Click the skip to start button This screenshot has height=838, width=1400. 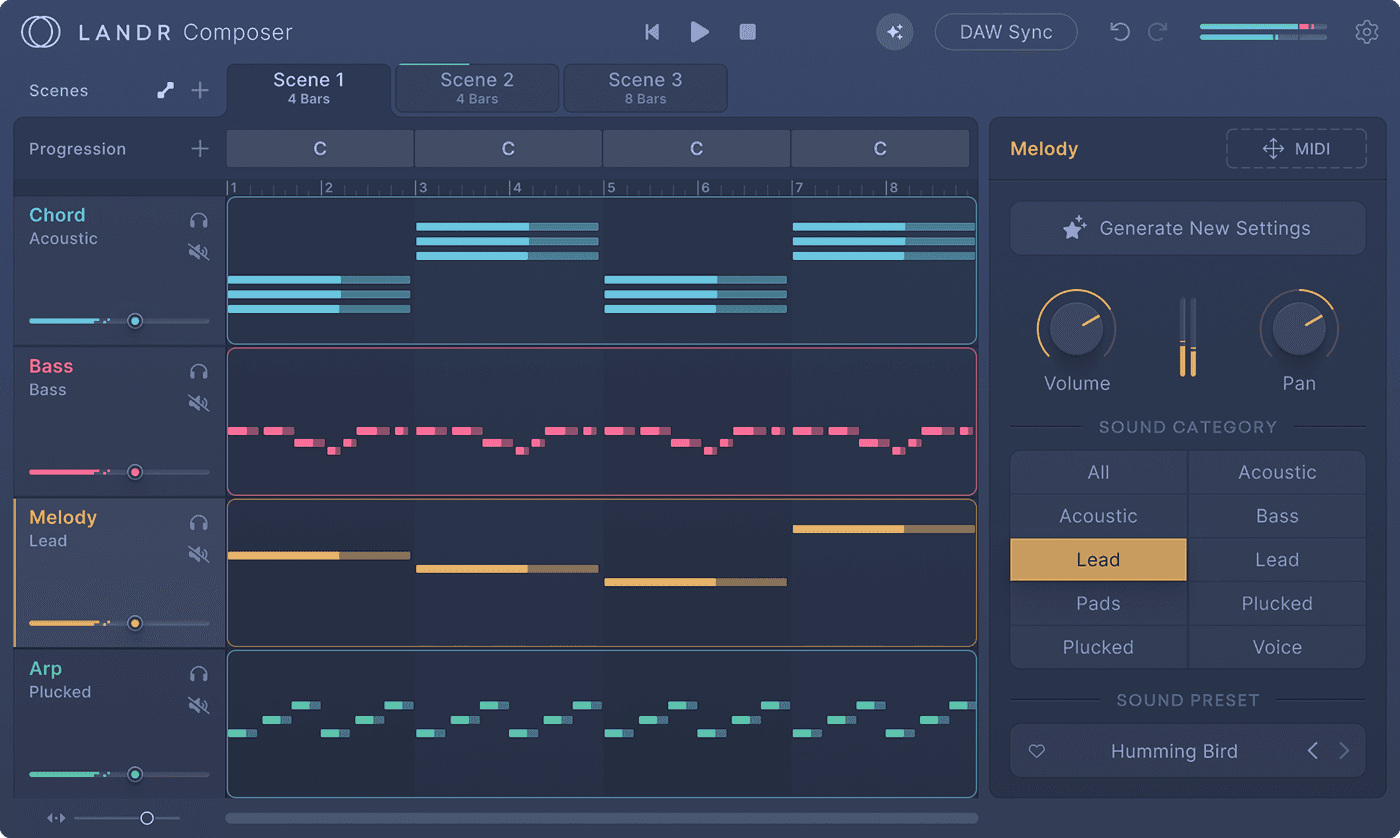pyautogui.click(x=652, y=32)
